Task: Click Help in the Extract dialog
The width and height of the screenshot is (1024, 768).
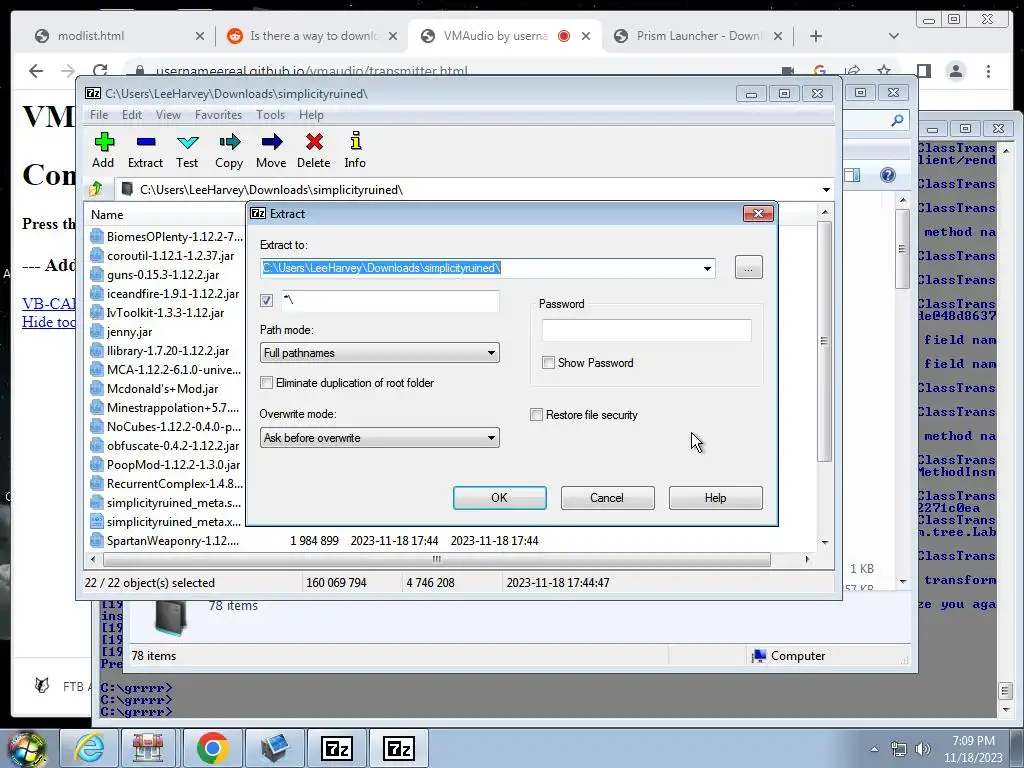Action: tap(716, 498)
